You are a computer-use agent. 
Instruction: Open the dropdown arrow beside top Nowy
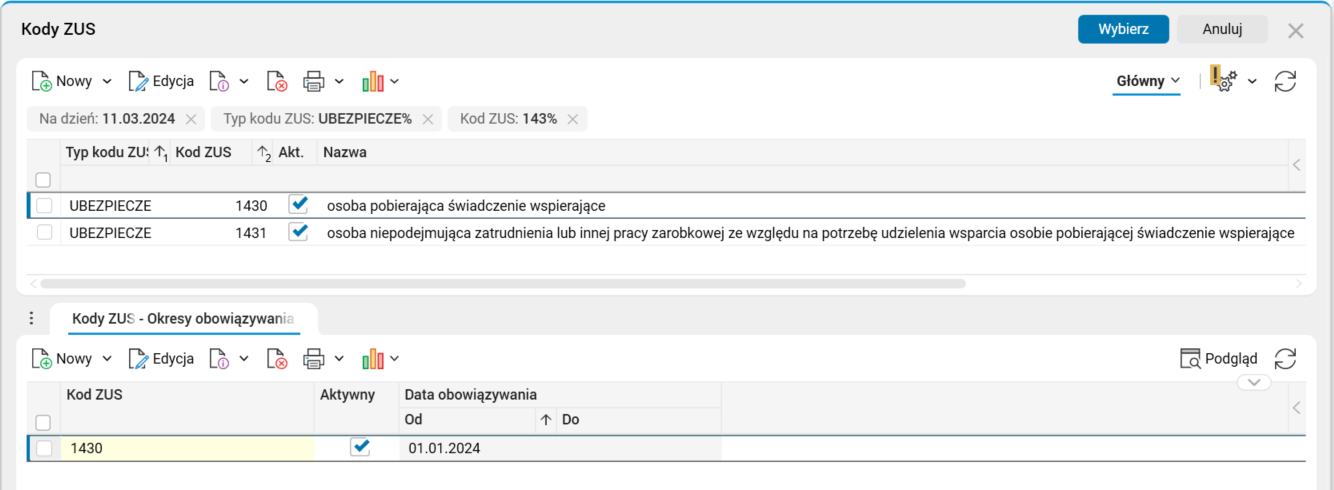click(x=108, y=82)
